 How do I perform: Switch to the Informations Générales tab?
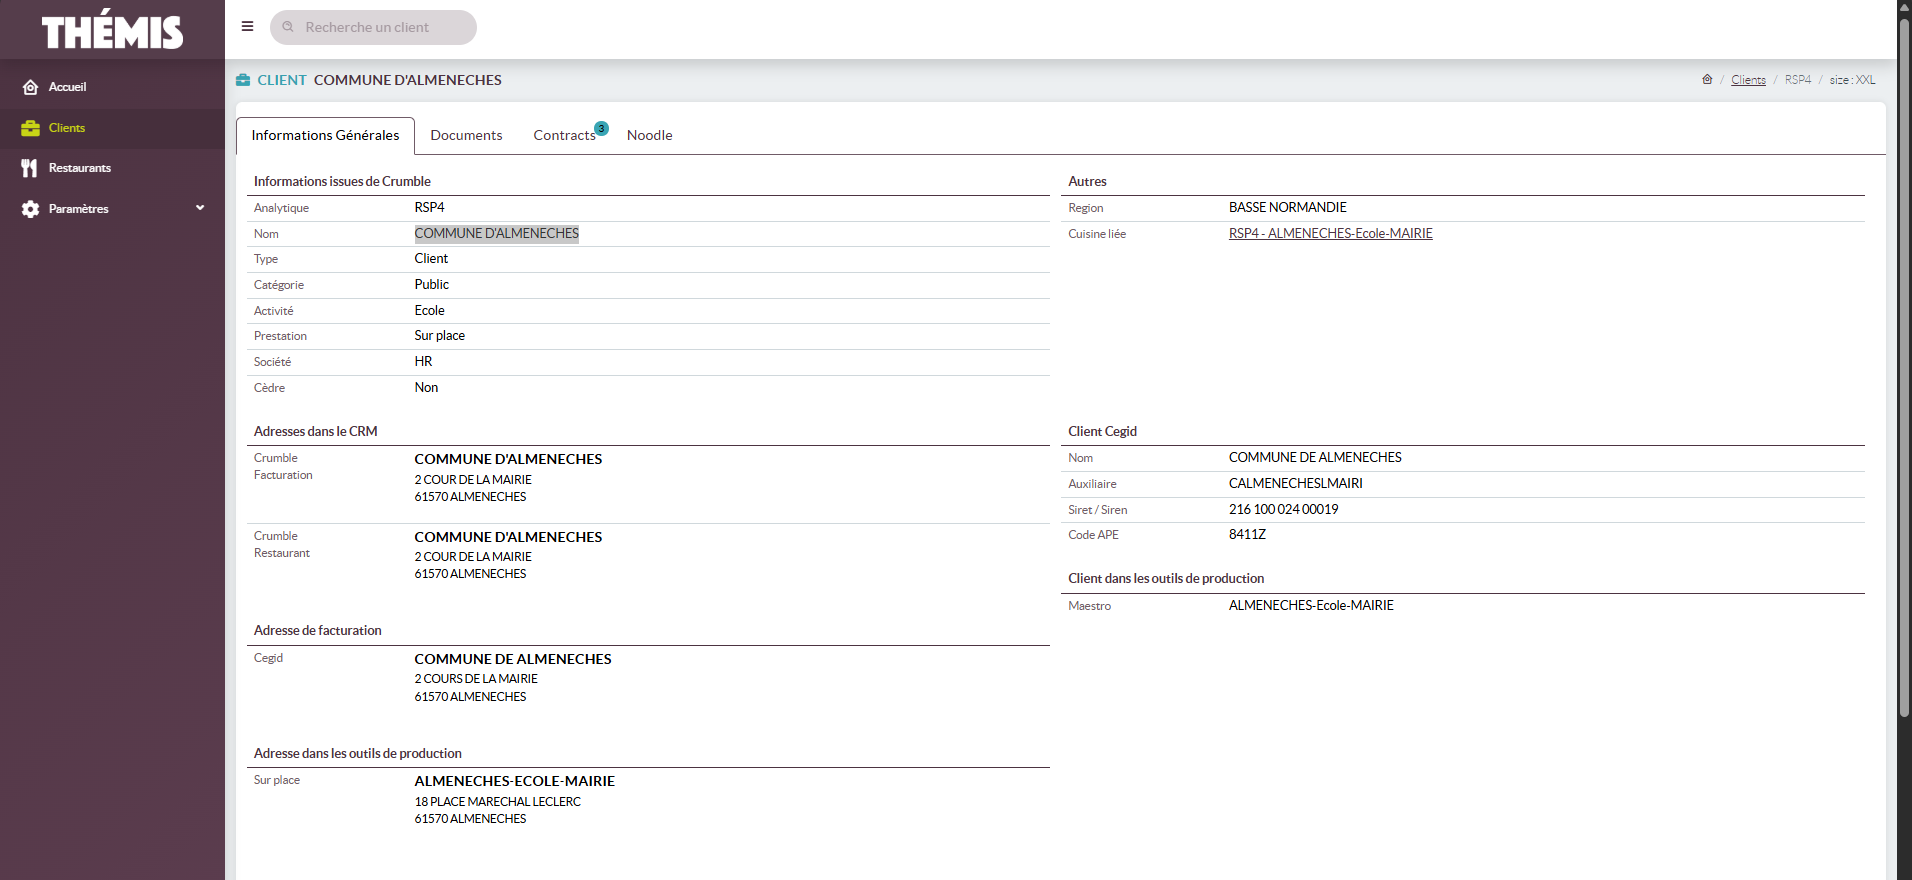click(325, 136)
